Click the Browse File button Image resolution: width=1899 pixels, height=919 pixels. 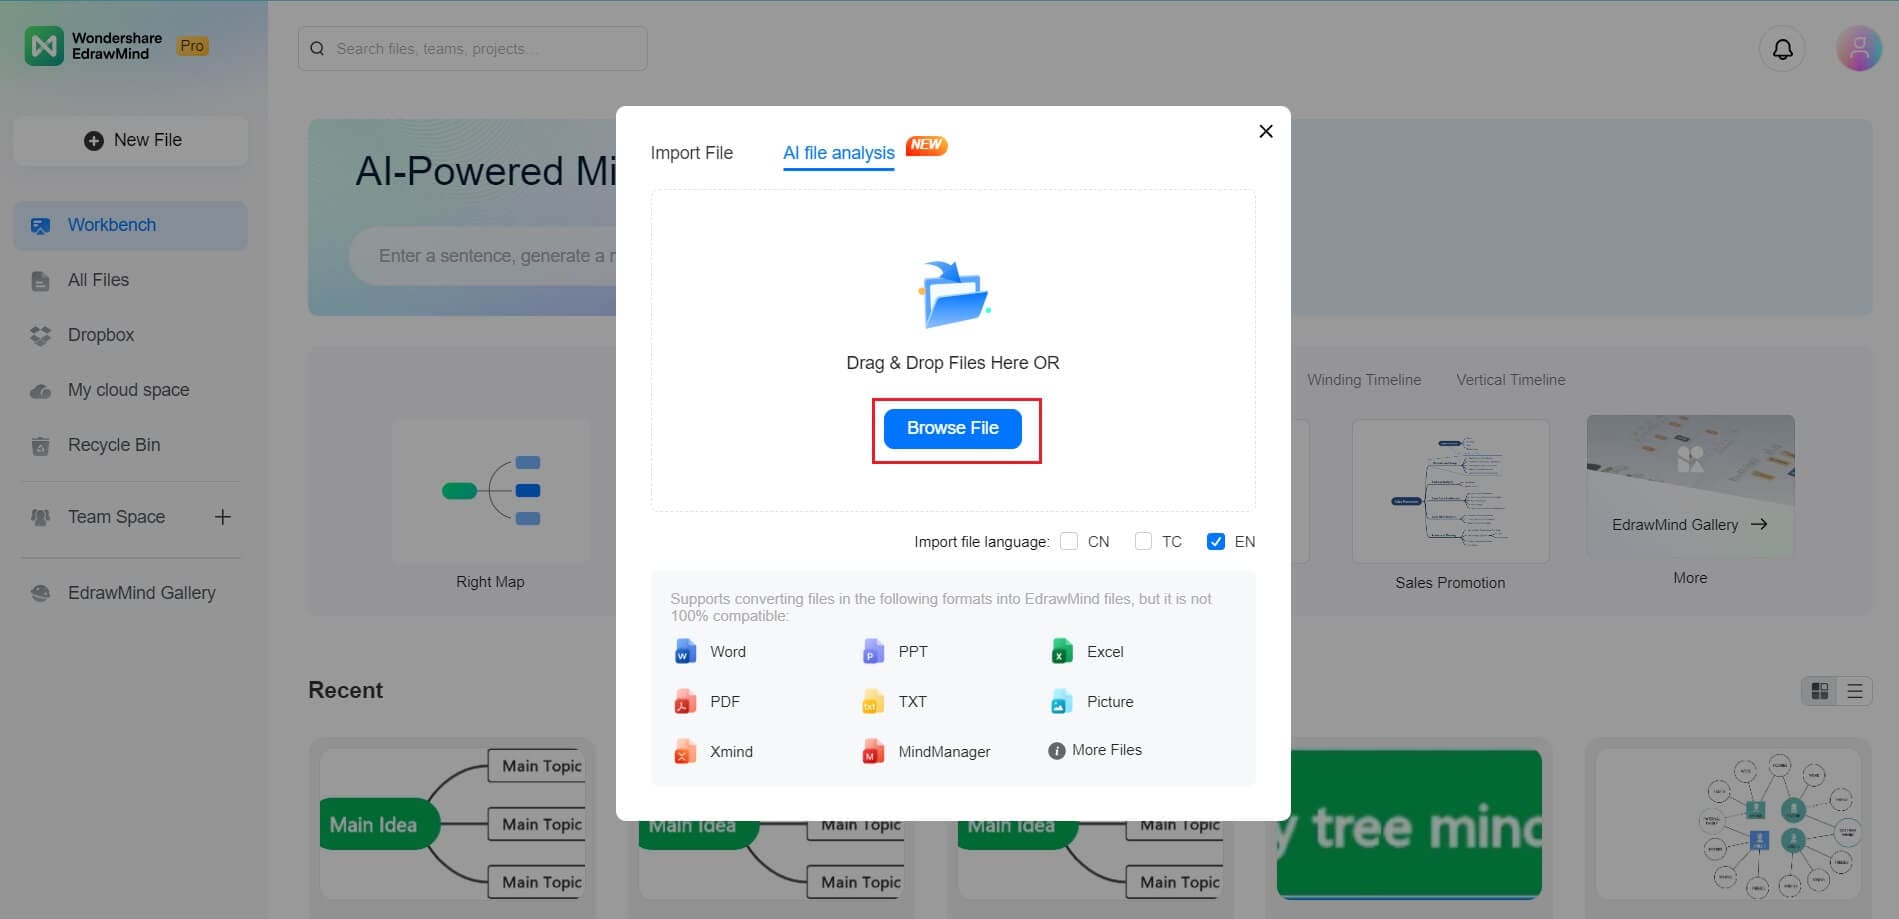(953, 429)
